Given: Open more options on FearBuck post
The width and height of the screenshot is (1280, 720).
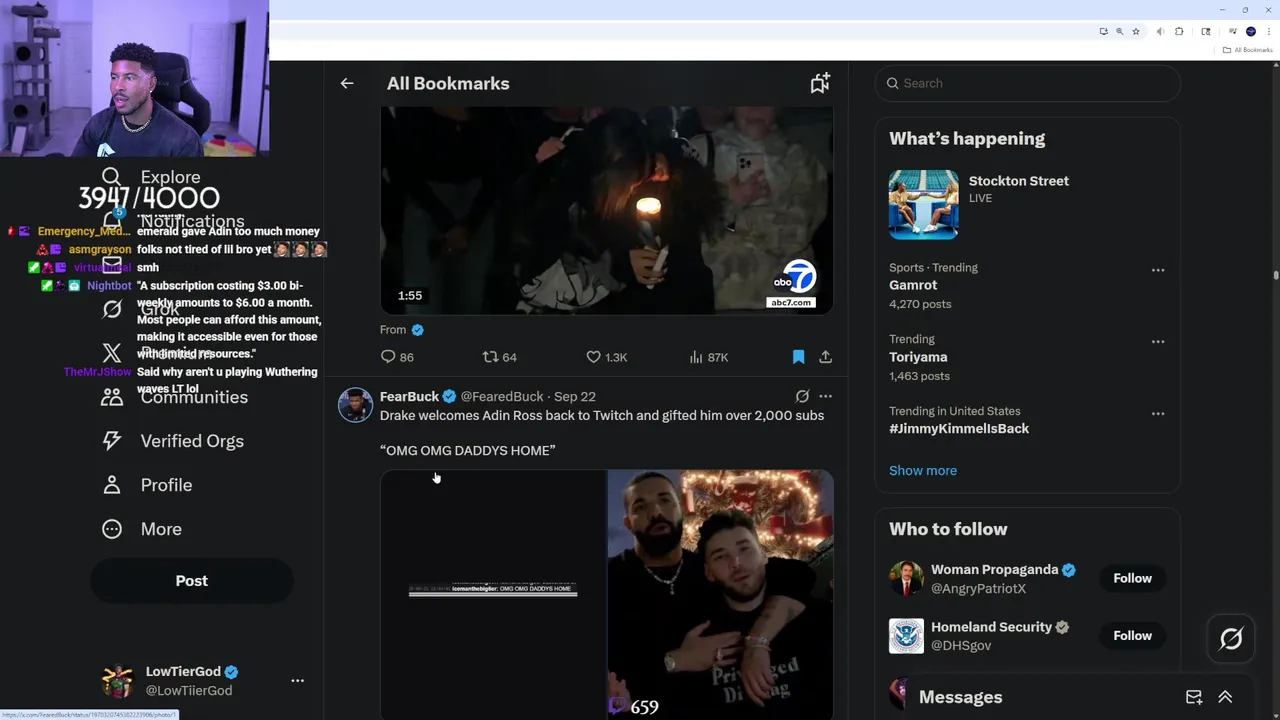Looking at the screenshot, I should pyautogui.click(x=825, y=397).
